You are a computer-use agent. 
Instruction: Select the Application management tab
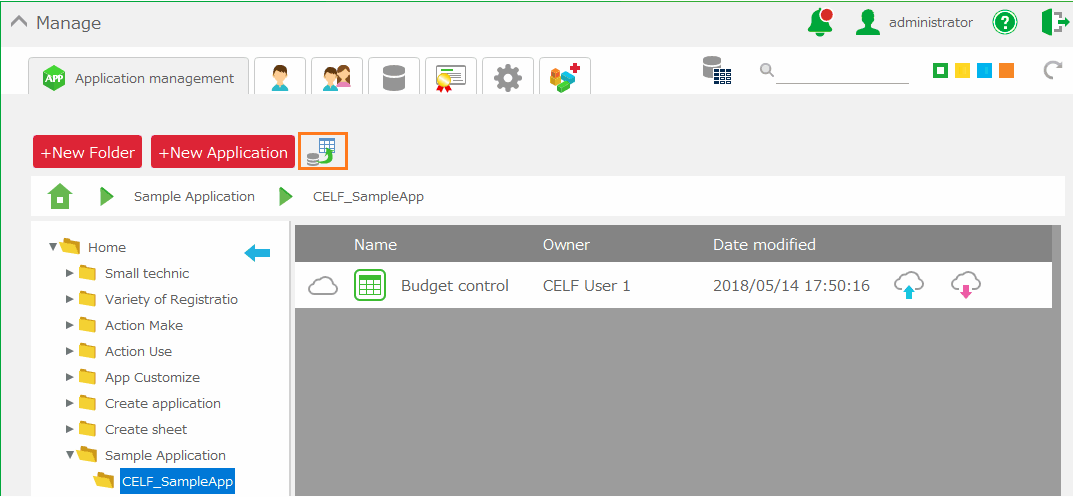tap(139, 78)
